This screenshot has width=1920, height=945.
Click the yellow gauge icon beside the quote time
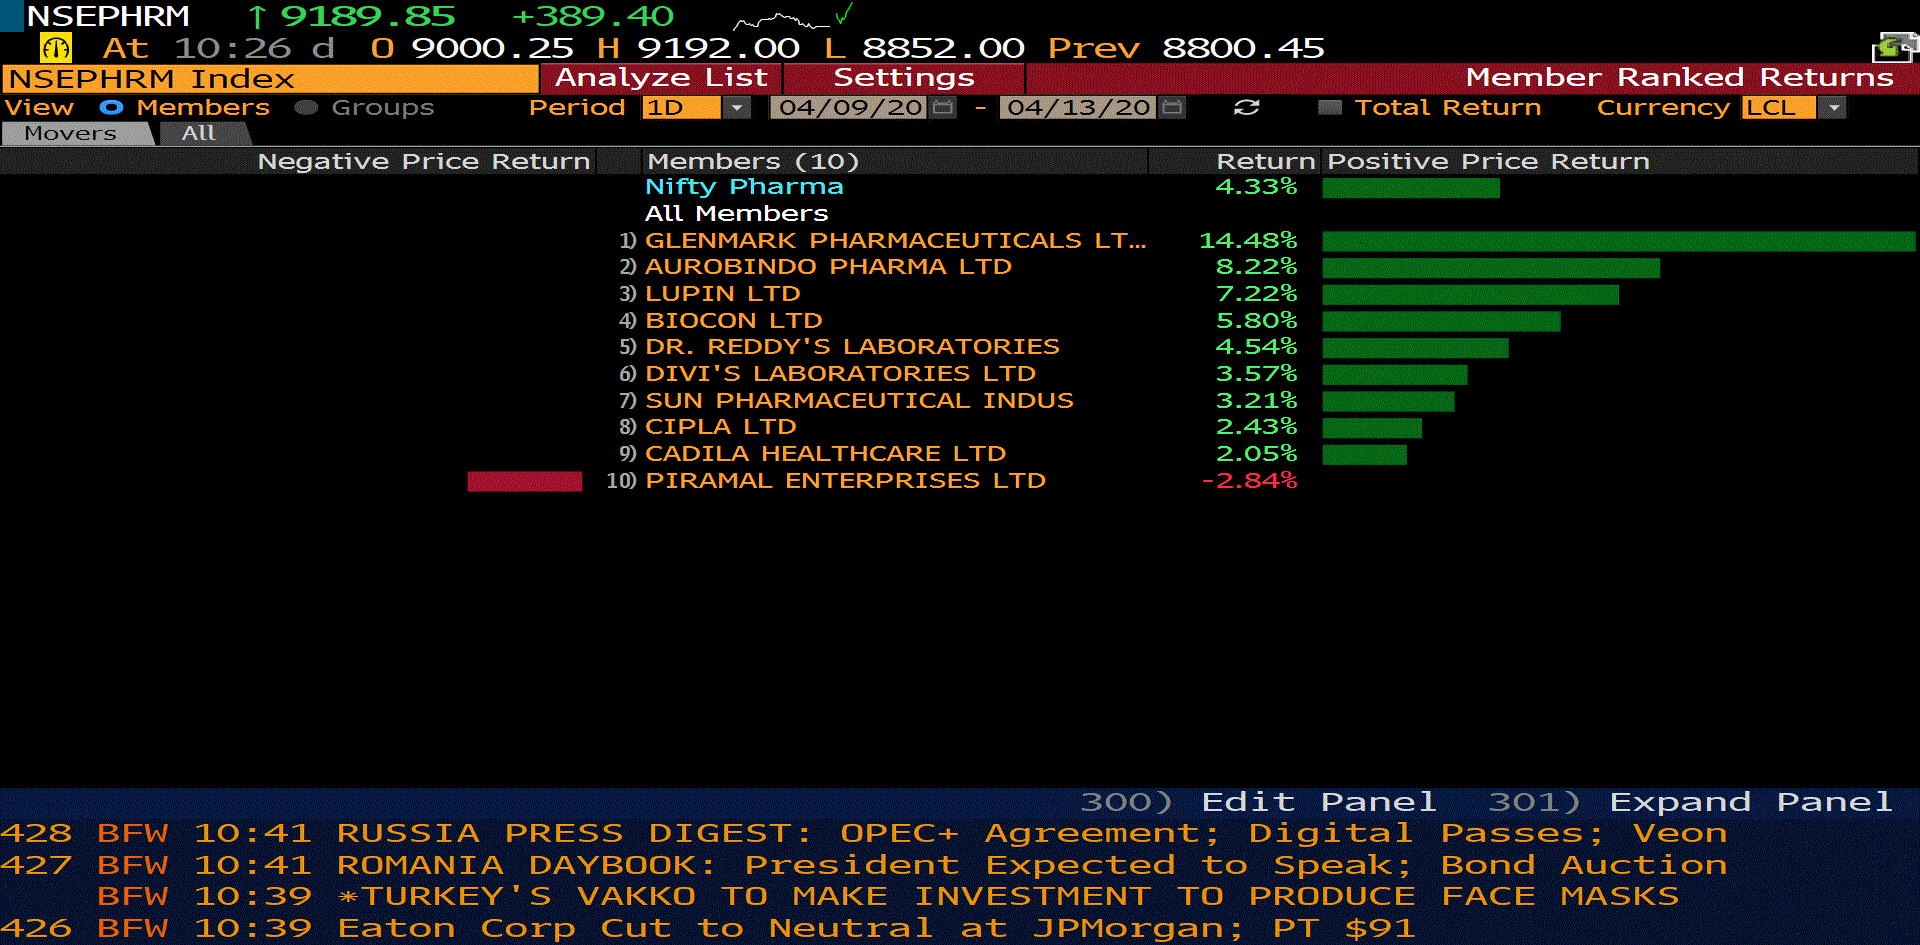pyautogui.click(x=56, y=48)
